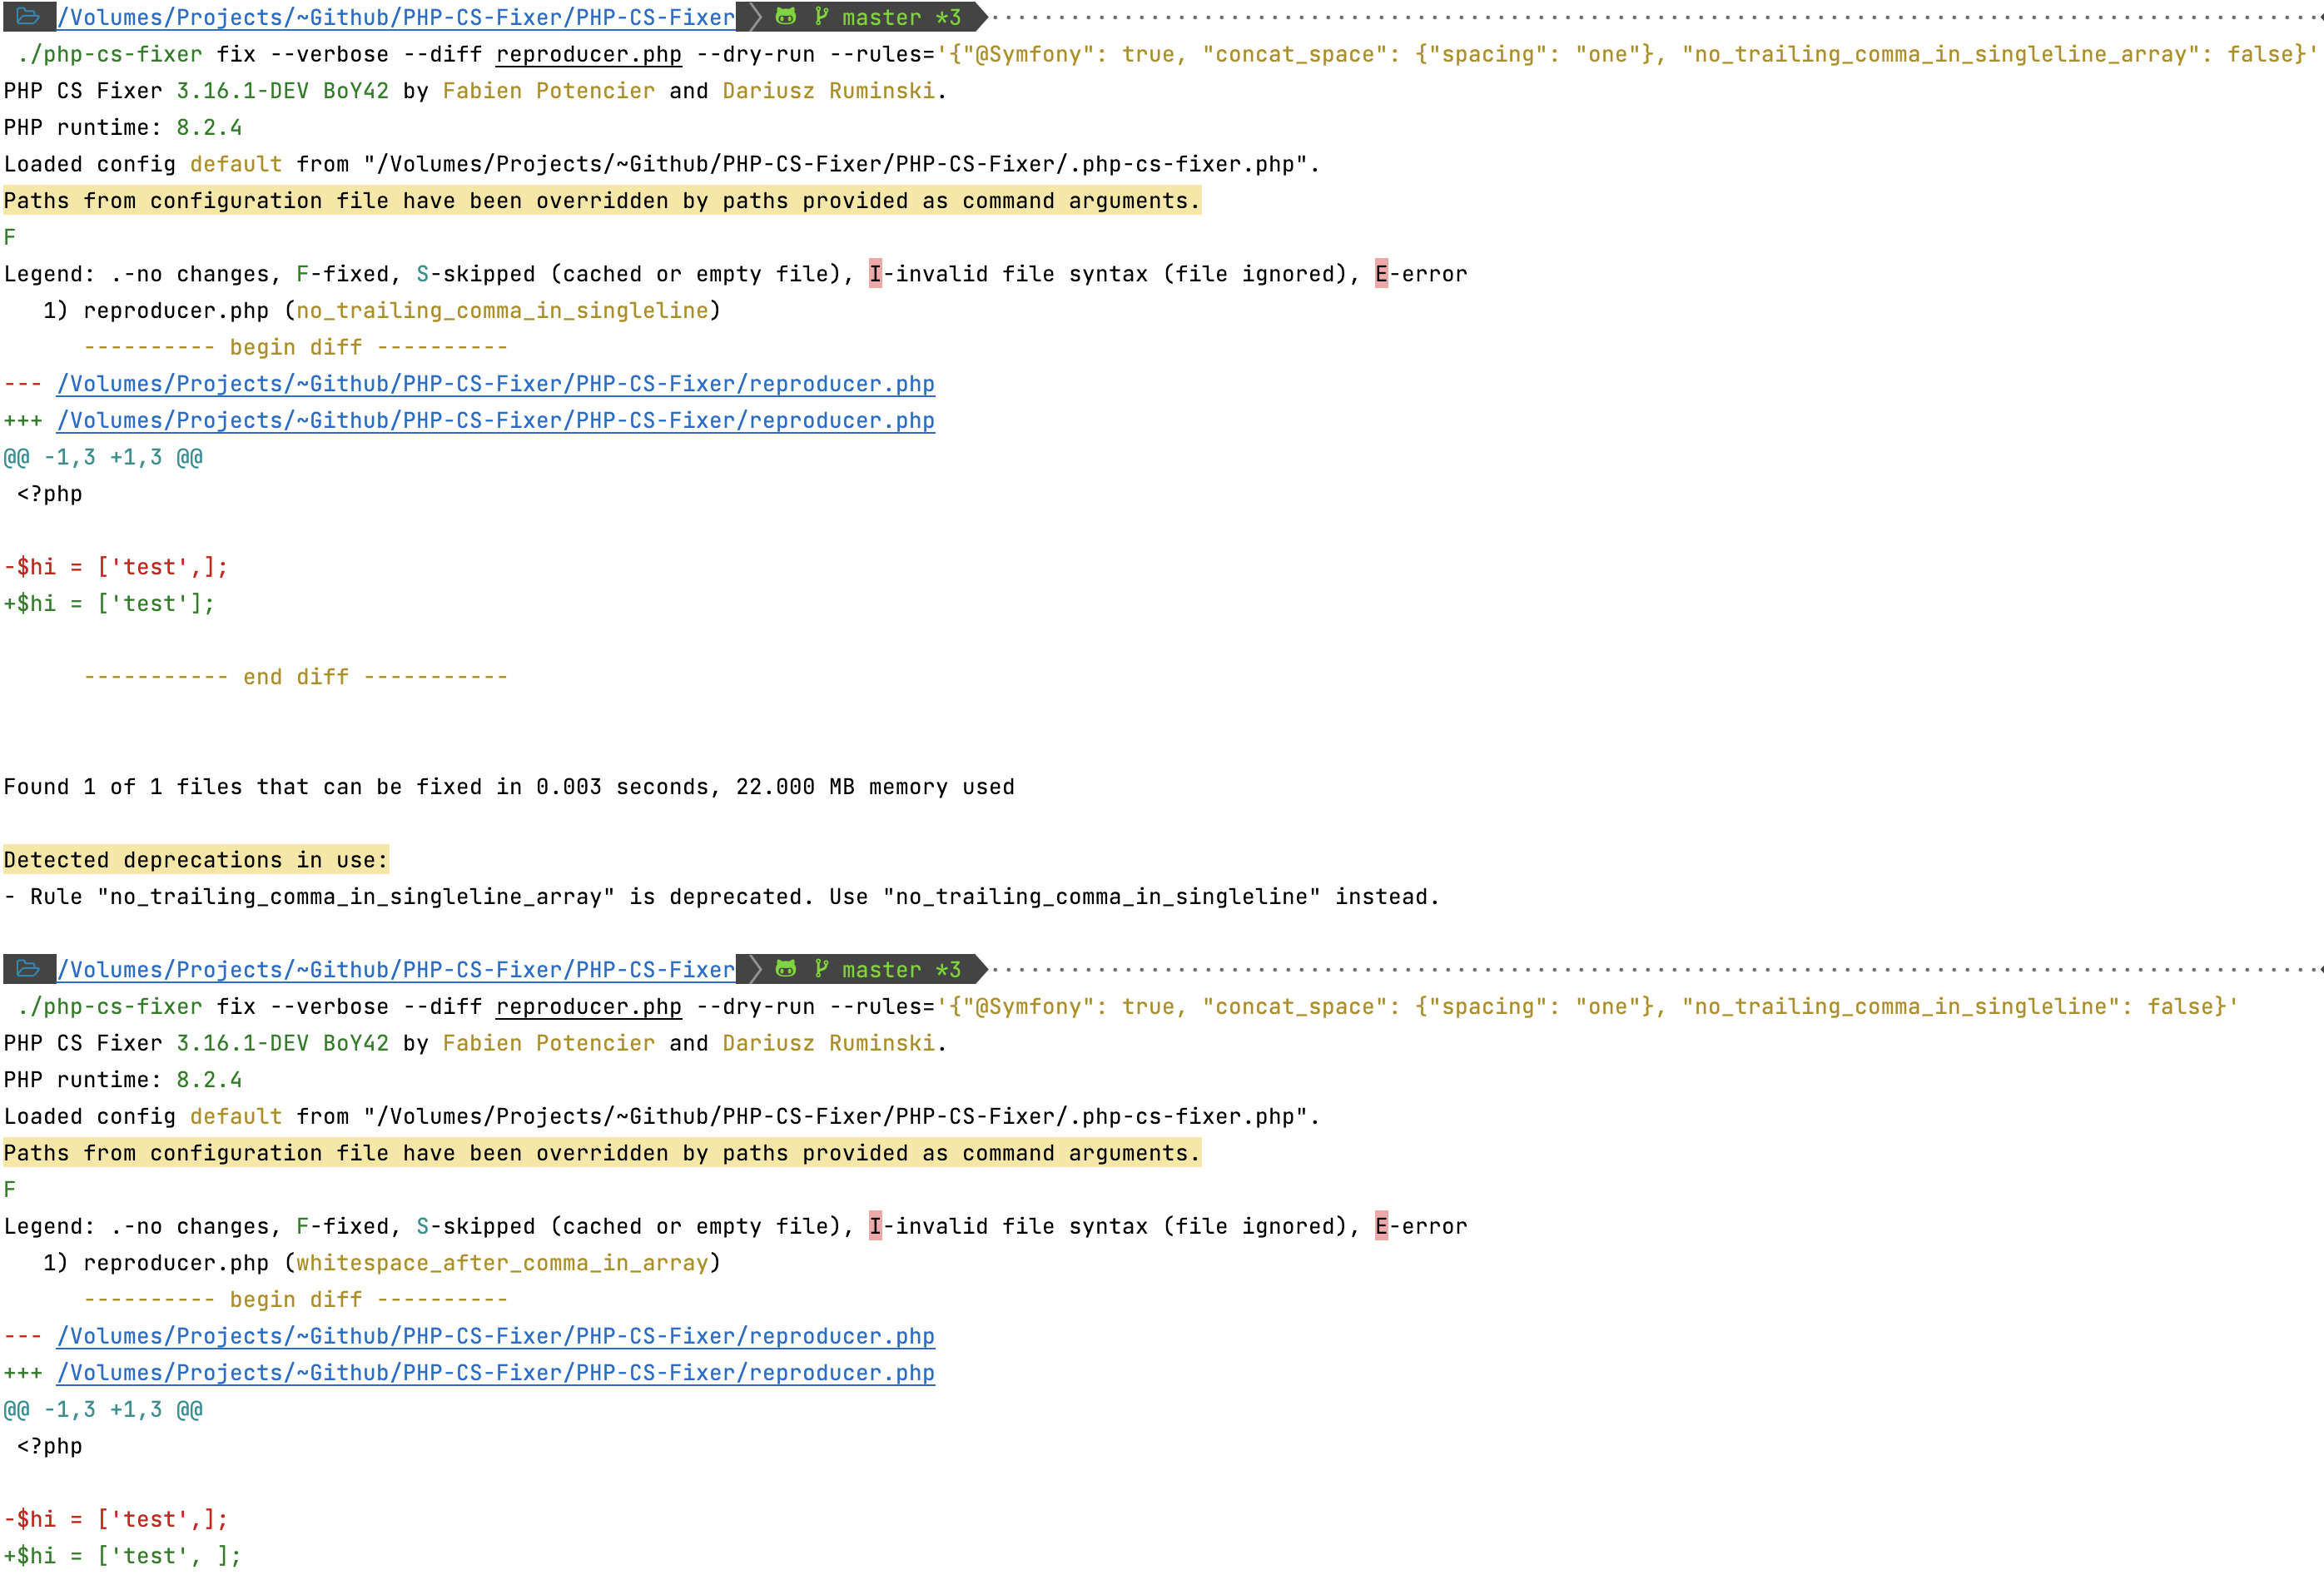This screenshot has height=1590, width=2324.
Task: Select the git branch icon in the lower prompt
Action: [x=820, y=969]
